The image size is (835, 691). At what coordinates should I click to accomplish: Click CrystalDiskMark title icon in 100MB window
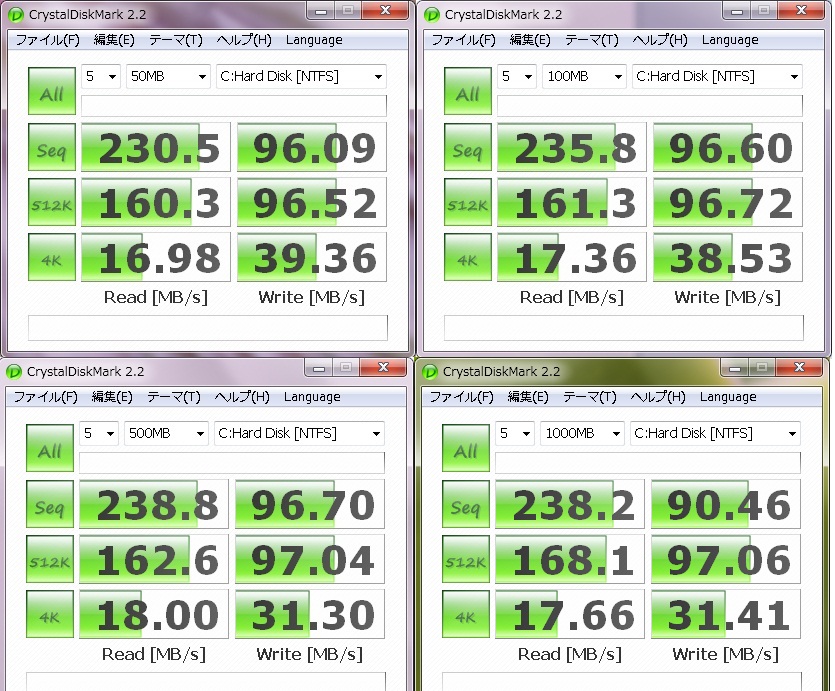point(432,15)
